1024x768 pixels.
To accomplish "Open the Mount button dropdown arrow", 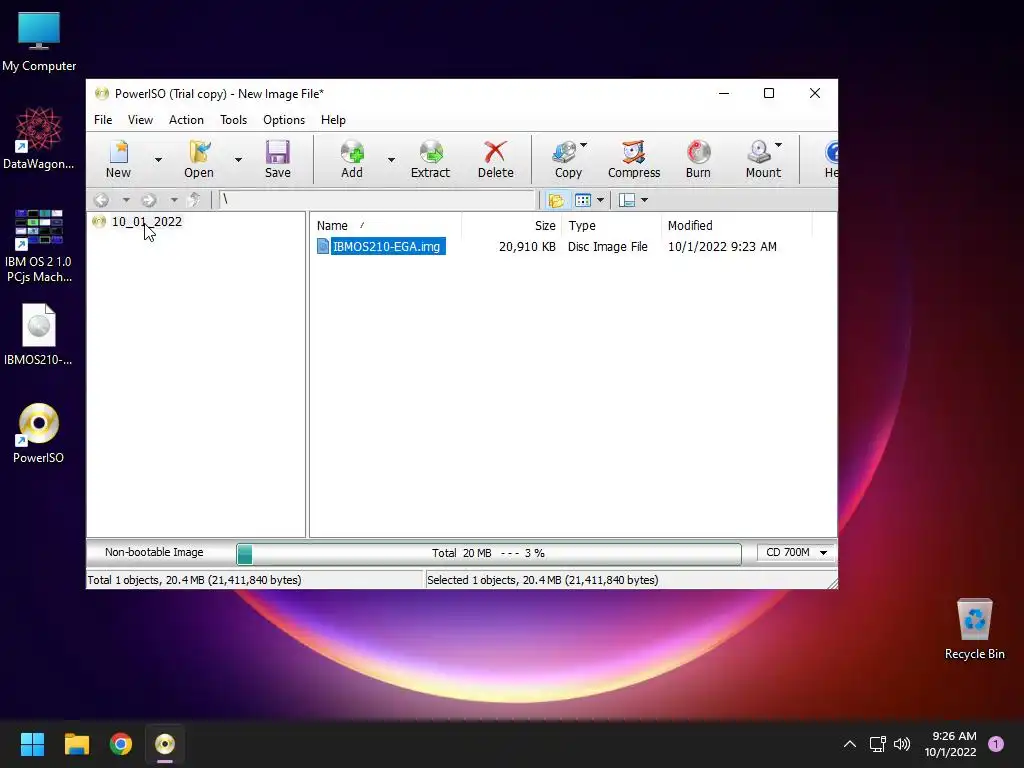I will [778, 145].
